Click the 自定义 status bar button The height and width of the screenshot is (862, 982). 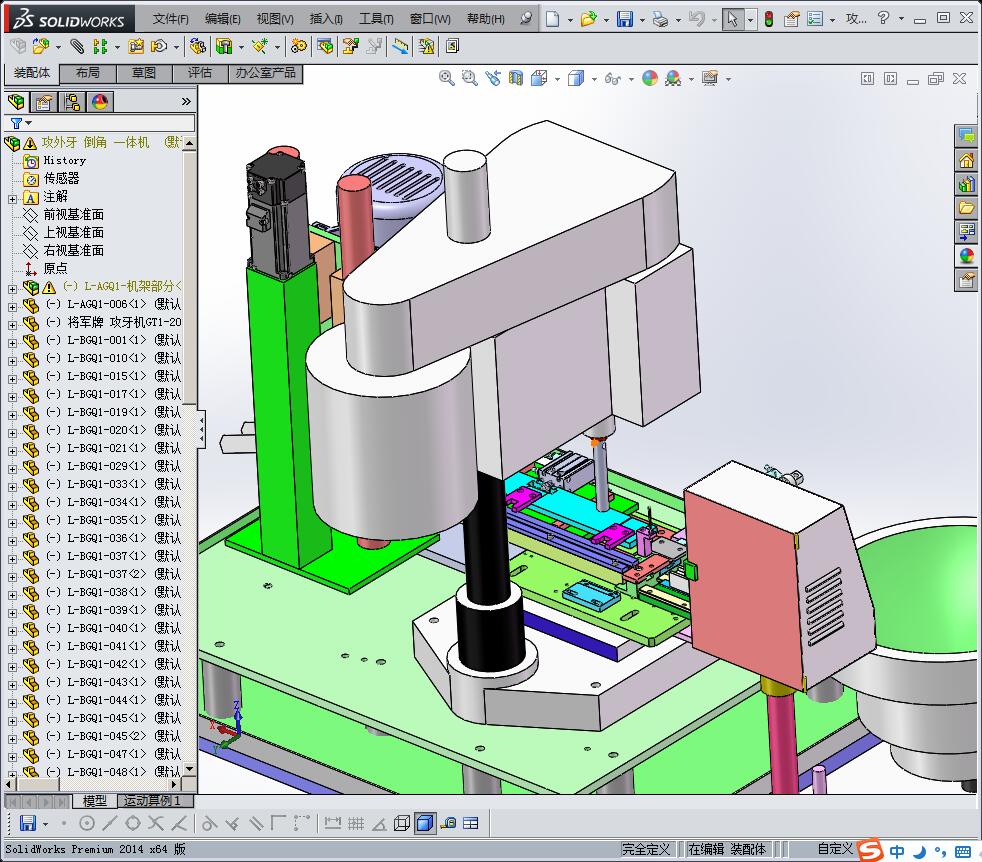pos(834,849)
